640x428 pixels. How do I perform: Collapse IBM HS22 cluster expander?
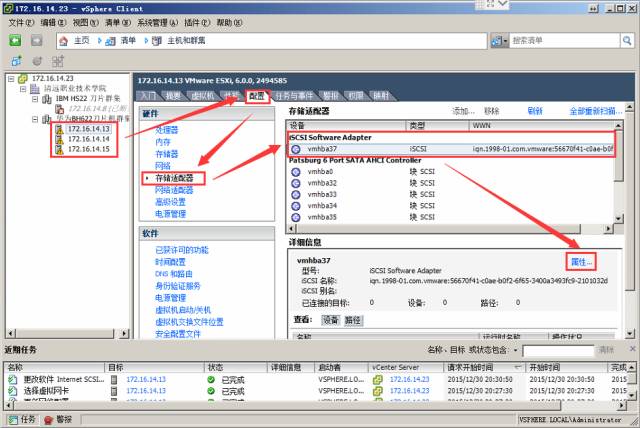[35, 99]
